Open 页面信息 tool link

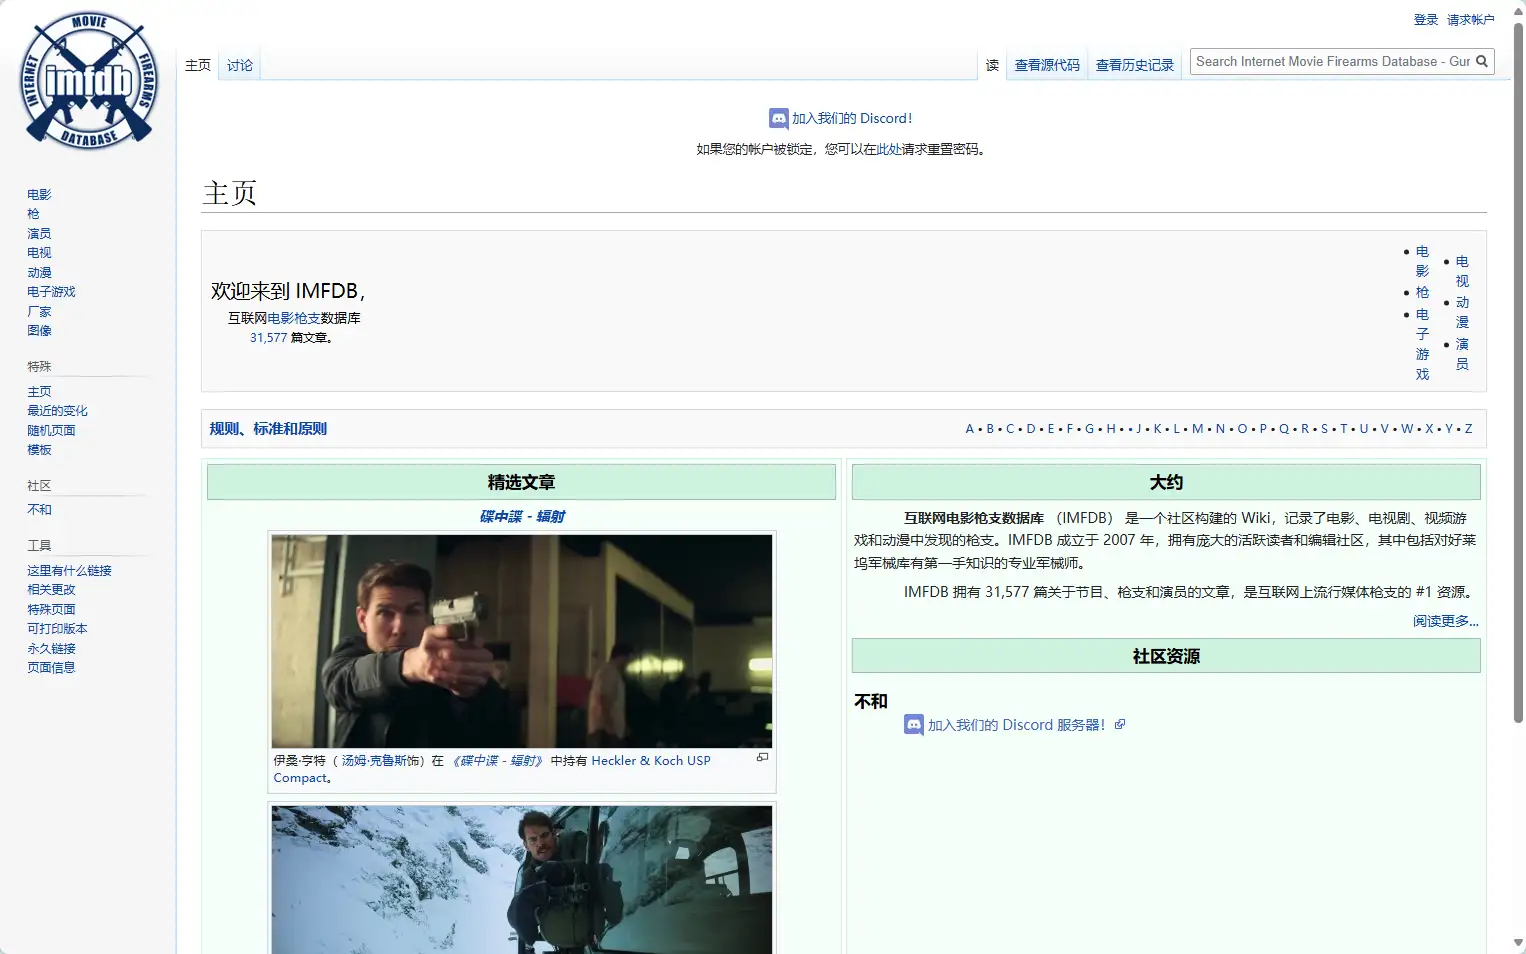51,668
